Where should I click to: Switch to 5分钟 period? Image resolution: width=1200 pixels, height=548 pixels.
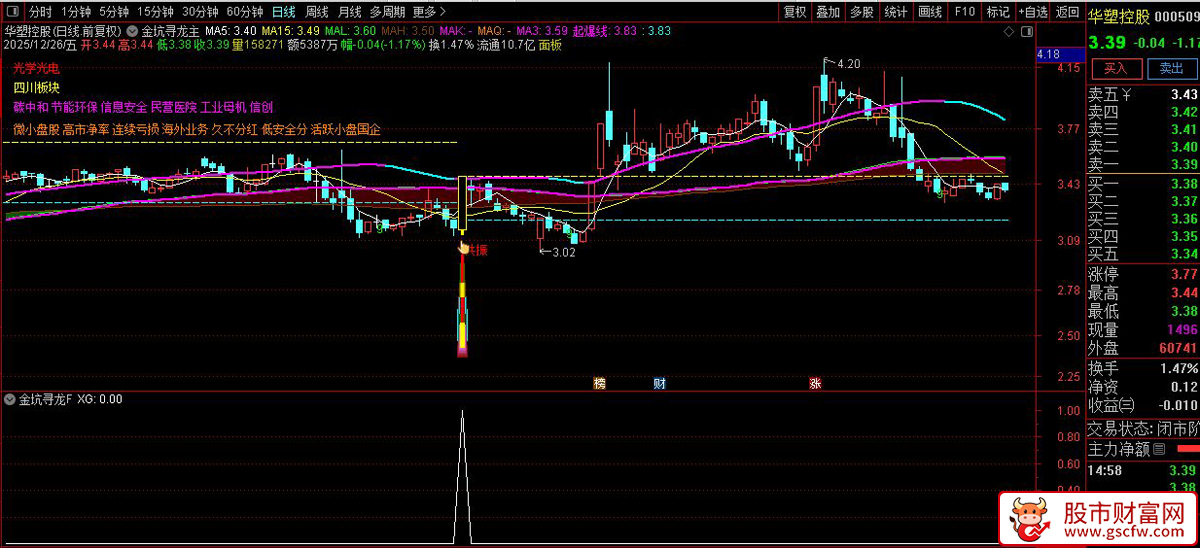(114, 12)
